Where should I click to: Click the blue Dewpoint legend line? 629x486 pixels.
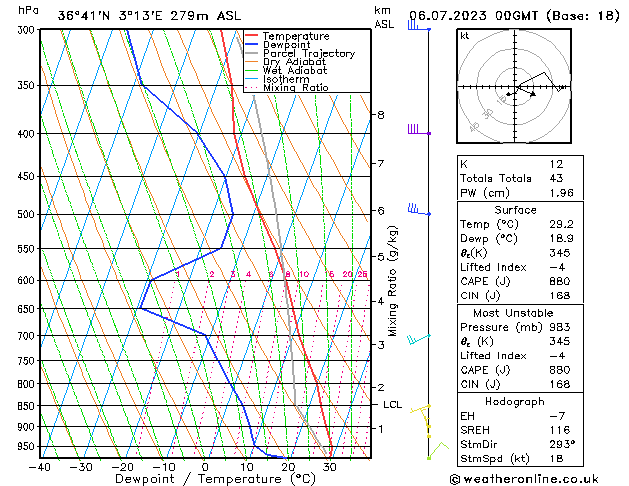(251, 45)
